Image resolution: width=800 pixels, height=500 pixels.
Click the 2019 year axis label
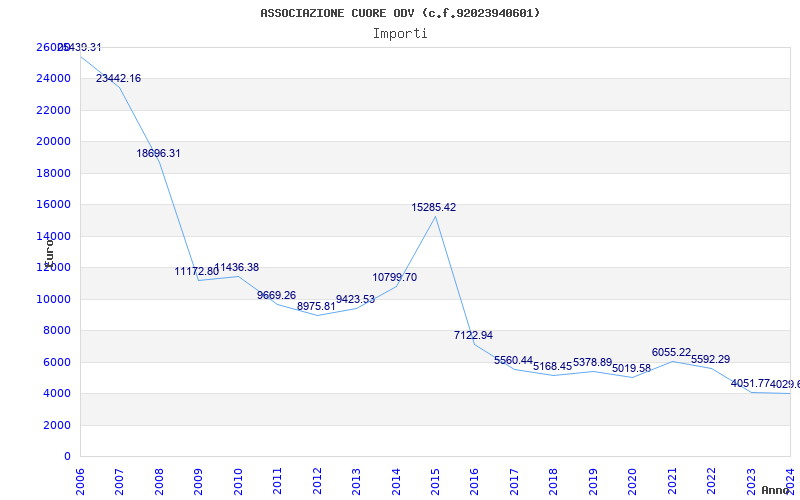point(593,482)
